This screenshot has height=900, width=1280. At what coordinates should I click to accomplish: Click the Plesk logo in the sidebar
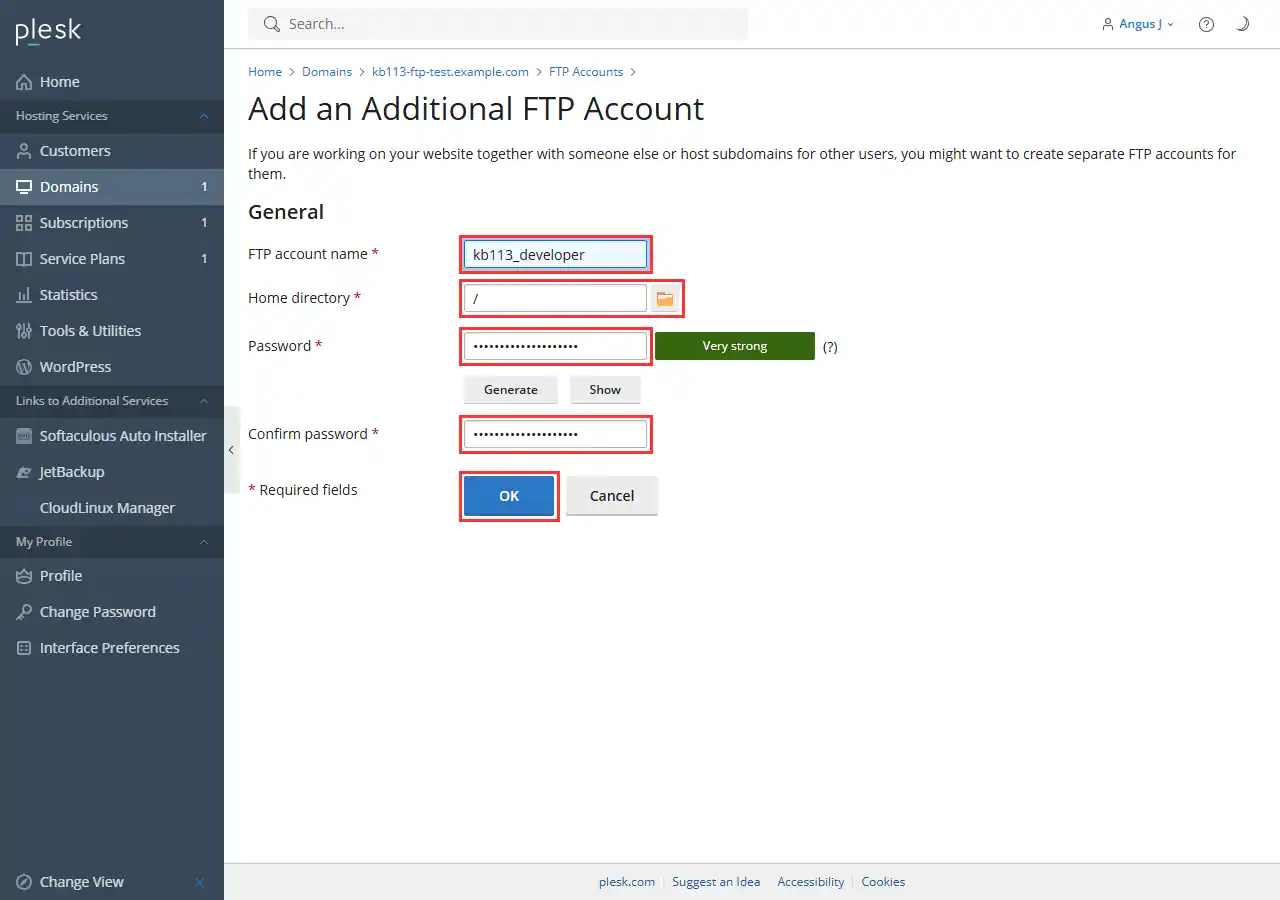coord(48,32)
